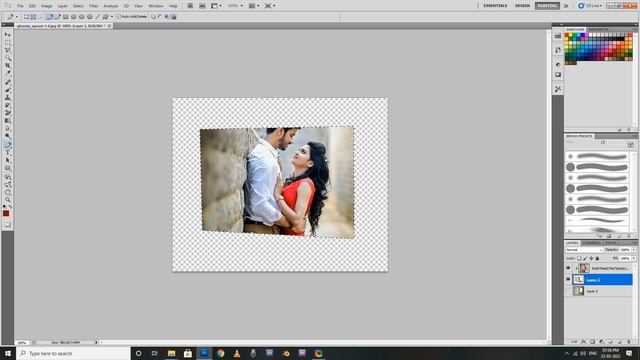Open the Window menu
Image resolution: width=640 pixels, height=360 pixels.
[x=156, y=6]
